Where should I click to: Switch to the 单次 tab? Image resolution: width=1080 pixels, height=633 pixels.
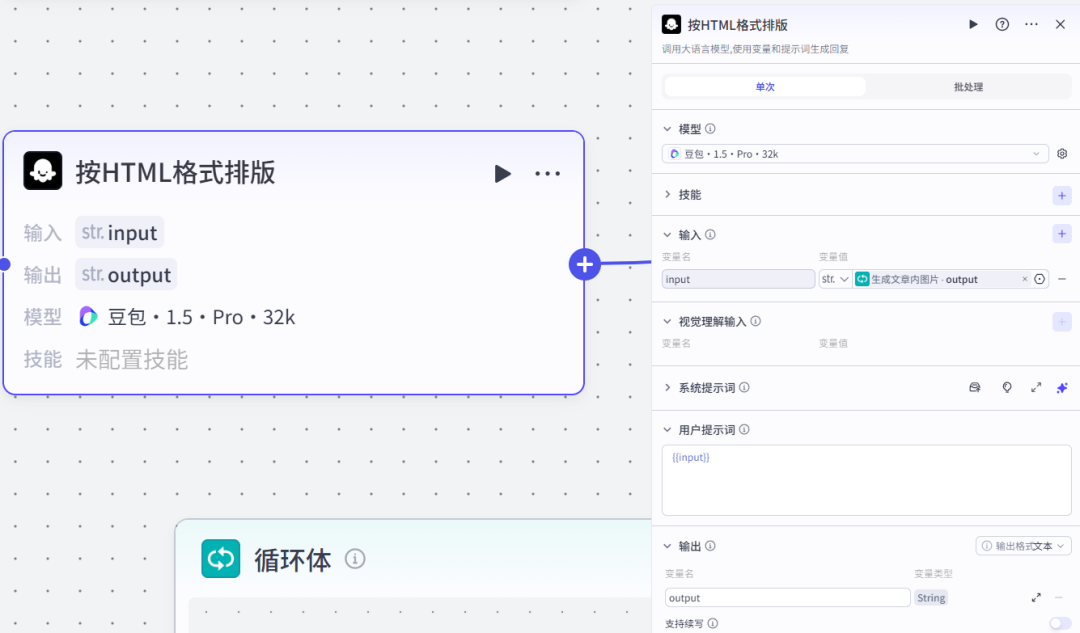click(765, 87)
